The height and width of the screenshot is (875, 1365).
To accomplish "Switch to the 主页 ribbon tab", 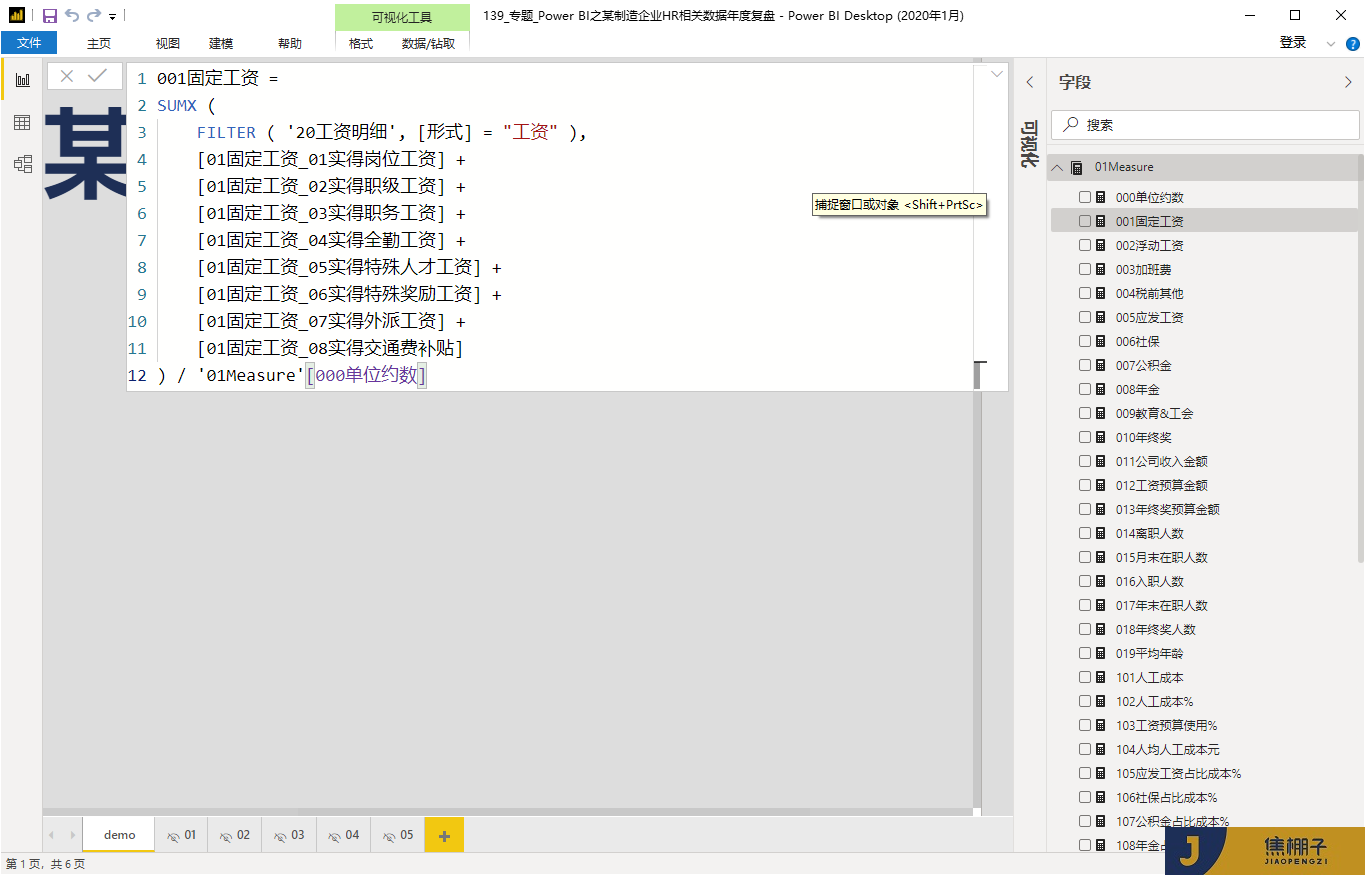I will (x=99, y=44).
